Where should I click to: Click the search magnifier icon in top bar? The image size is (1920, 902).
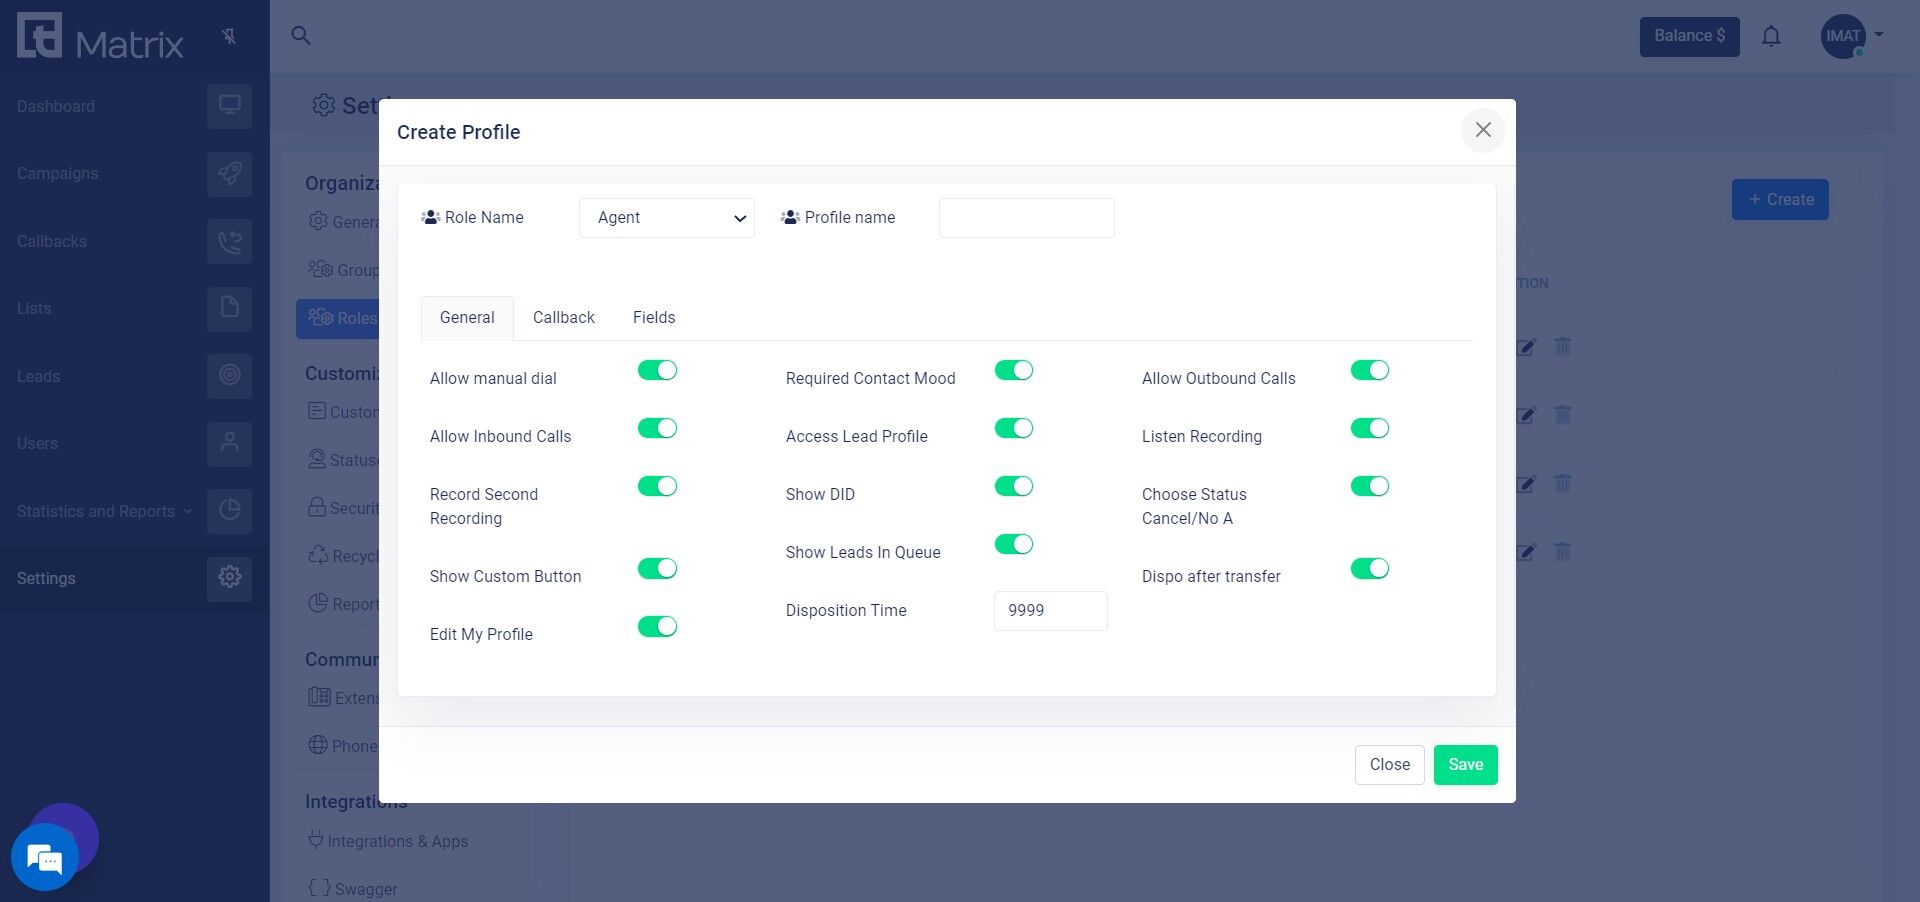[x=301, y=36]
